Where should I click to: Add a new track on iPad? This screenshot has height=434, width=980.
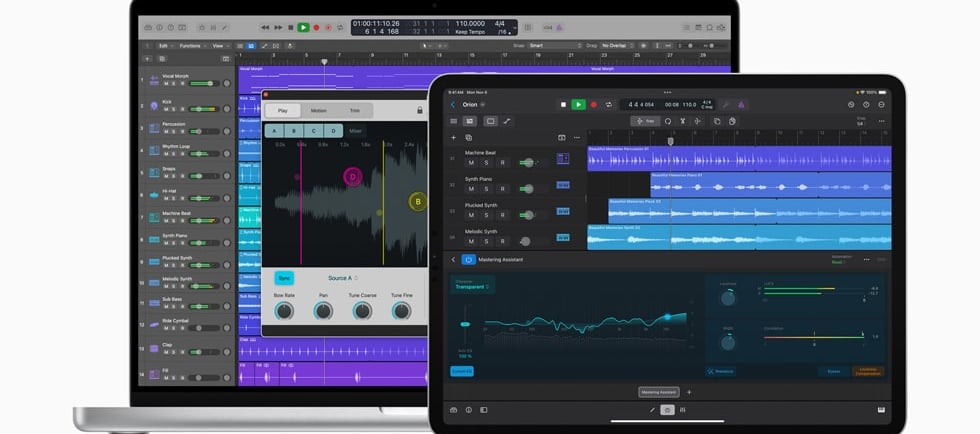[454, 138]
